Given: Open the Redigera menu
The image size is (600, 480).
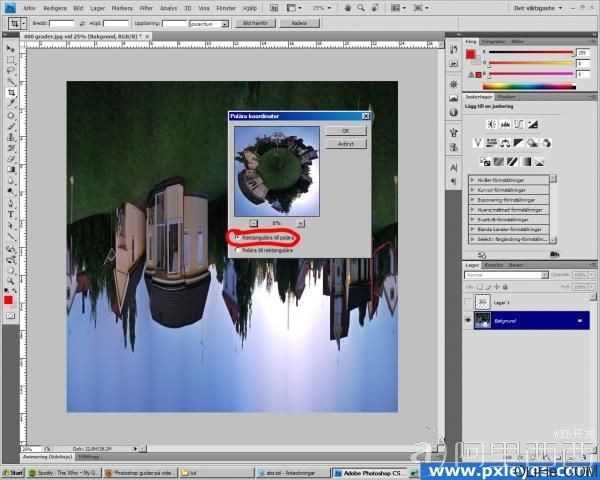Looking at the screenshot, I should tap(55, 8).
